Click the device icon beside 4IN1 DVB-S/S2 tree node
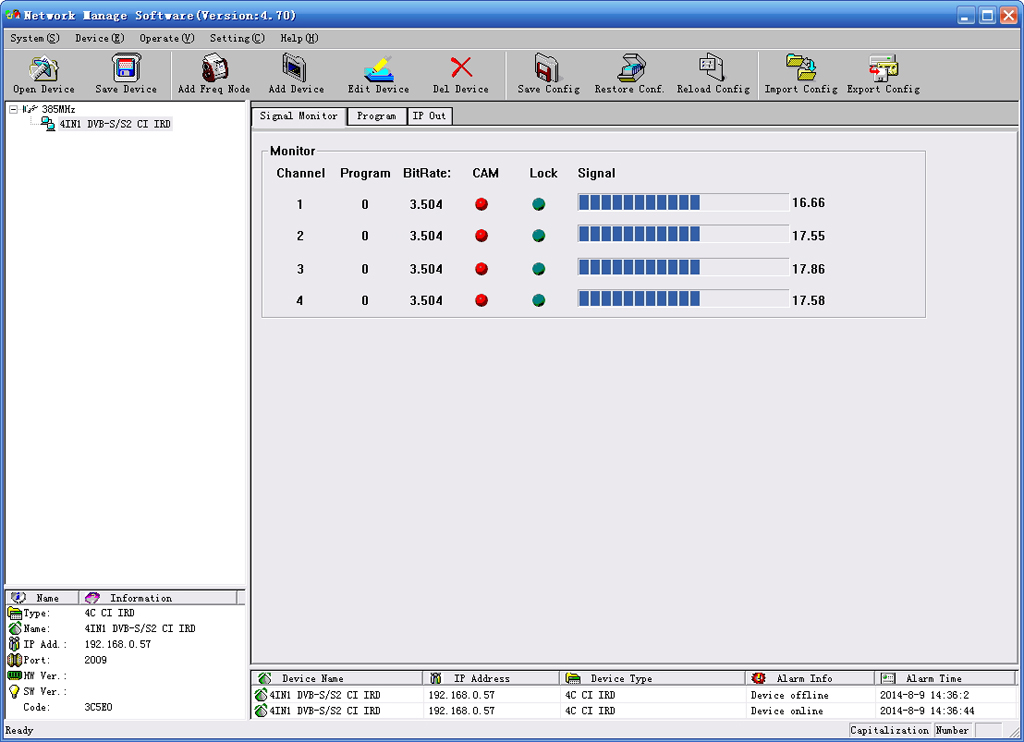1024x742 pixels. point(48,124)
